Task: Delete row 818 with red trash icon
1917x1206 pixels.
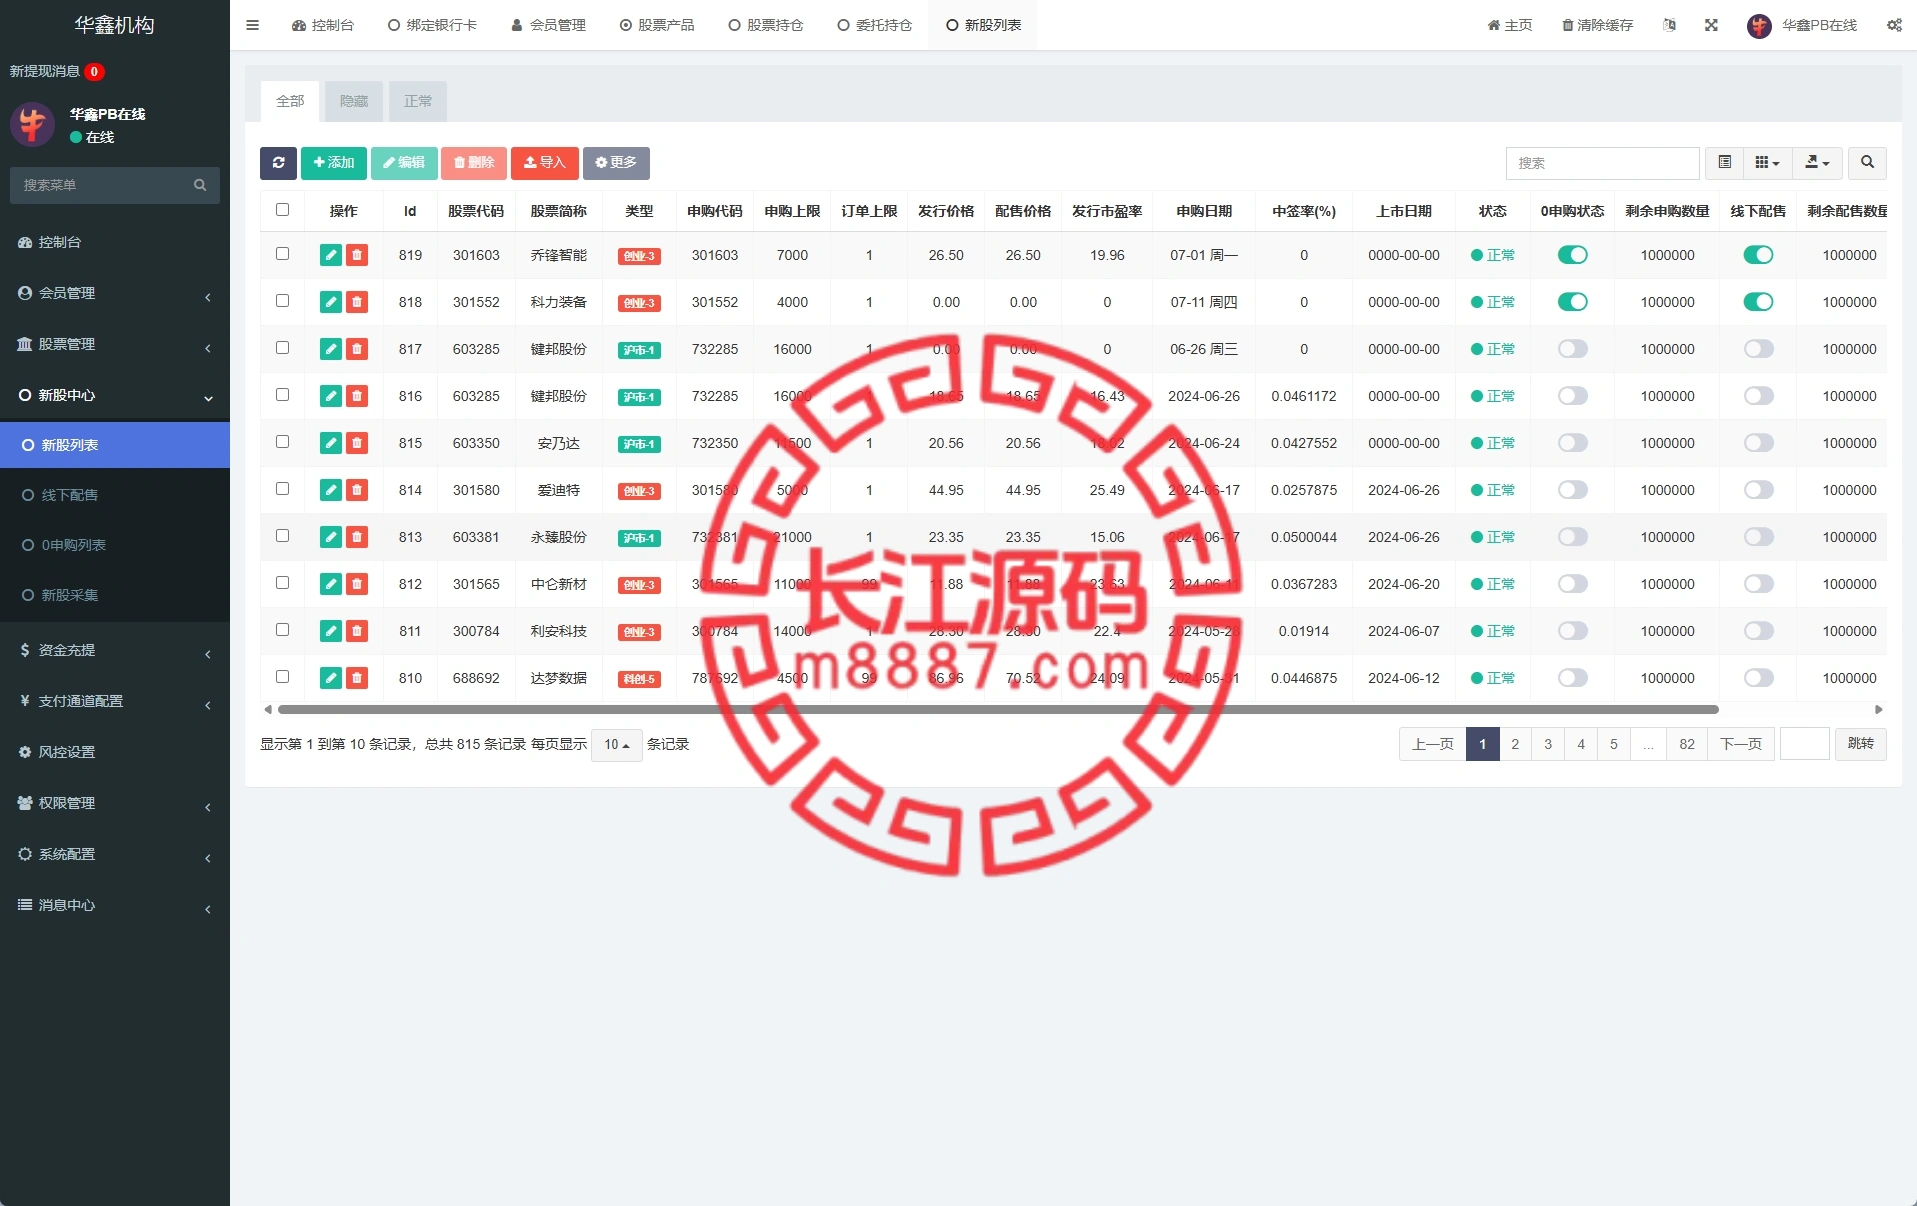Action: click(x=357, y=302)
